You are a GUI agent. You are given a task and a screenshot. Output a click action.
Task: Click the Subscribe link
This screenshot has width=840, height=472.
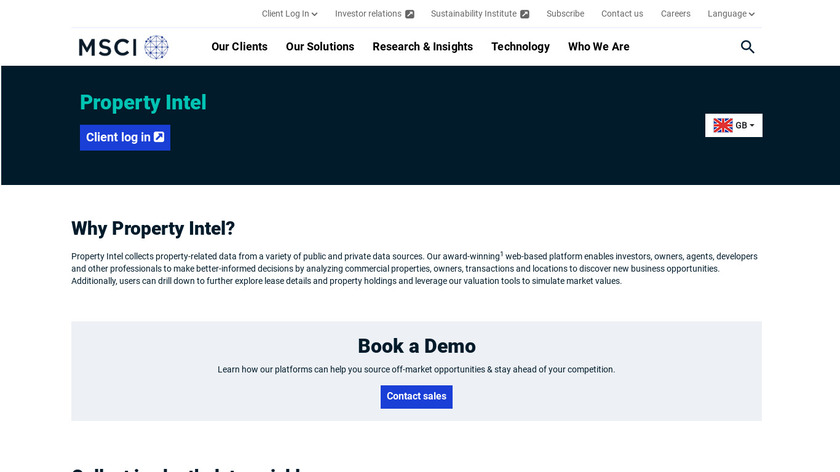[x=565, y=14]
